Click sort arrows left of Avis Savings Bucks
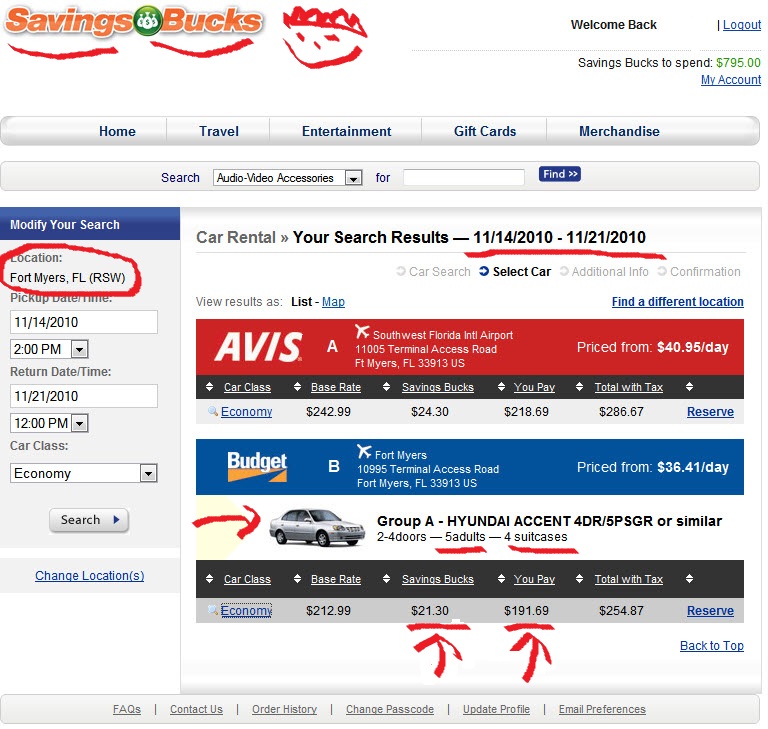 pos(386,387)
